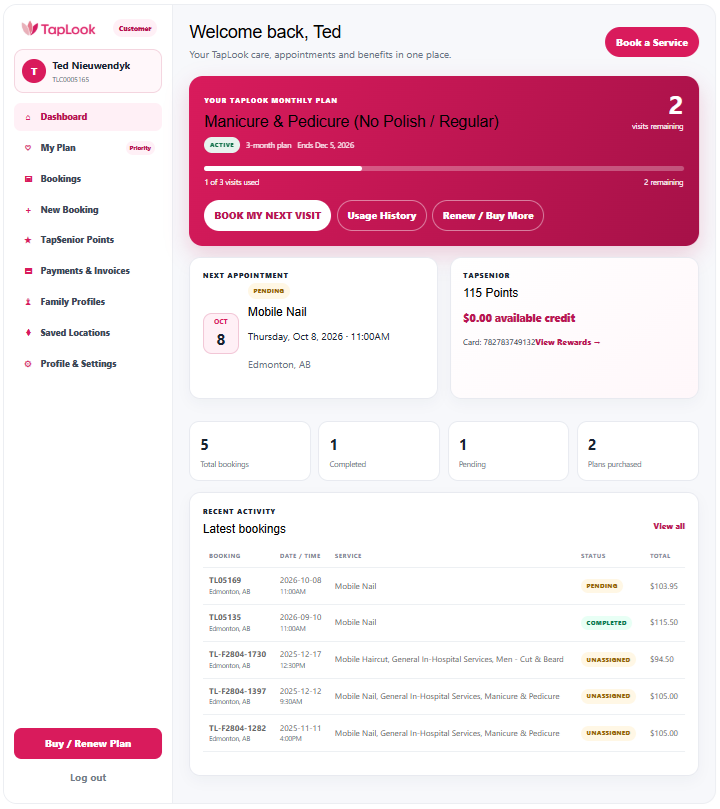The image size is (720, 809).
Task: Click the card icon beside Payments & Invoices
Action: pyautogui.click(x=28, y=271)
